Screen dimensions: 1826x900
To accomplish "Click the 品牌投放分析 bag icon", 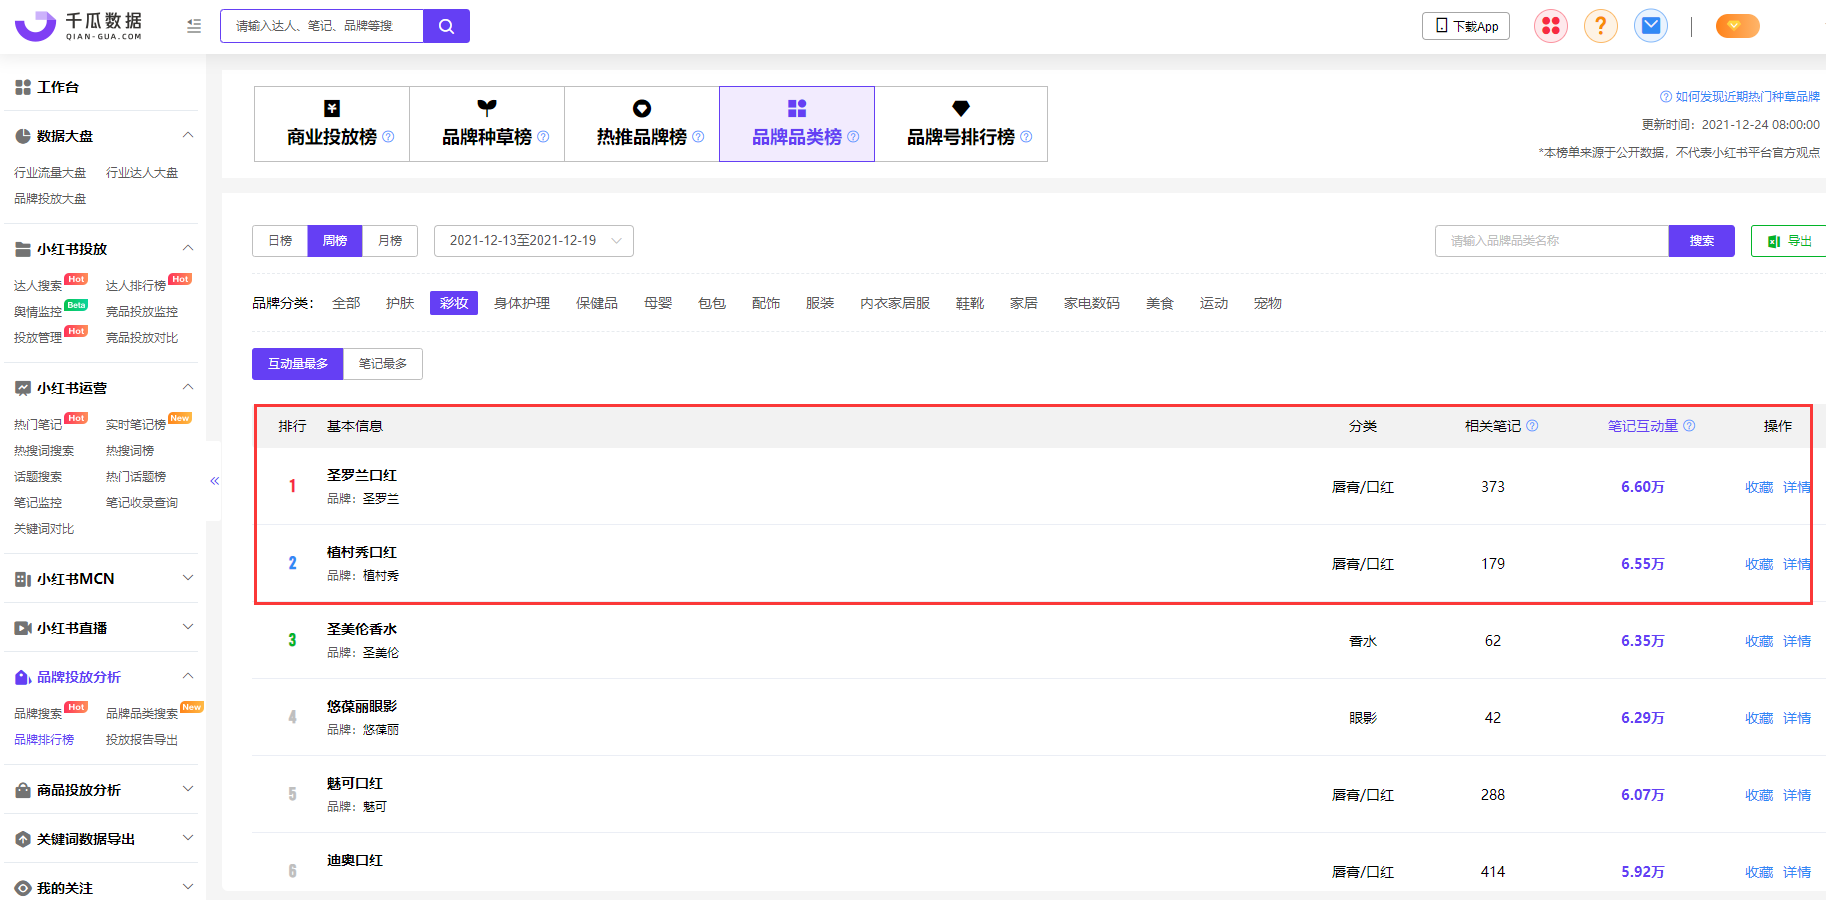I will pos(23,678).
